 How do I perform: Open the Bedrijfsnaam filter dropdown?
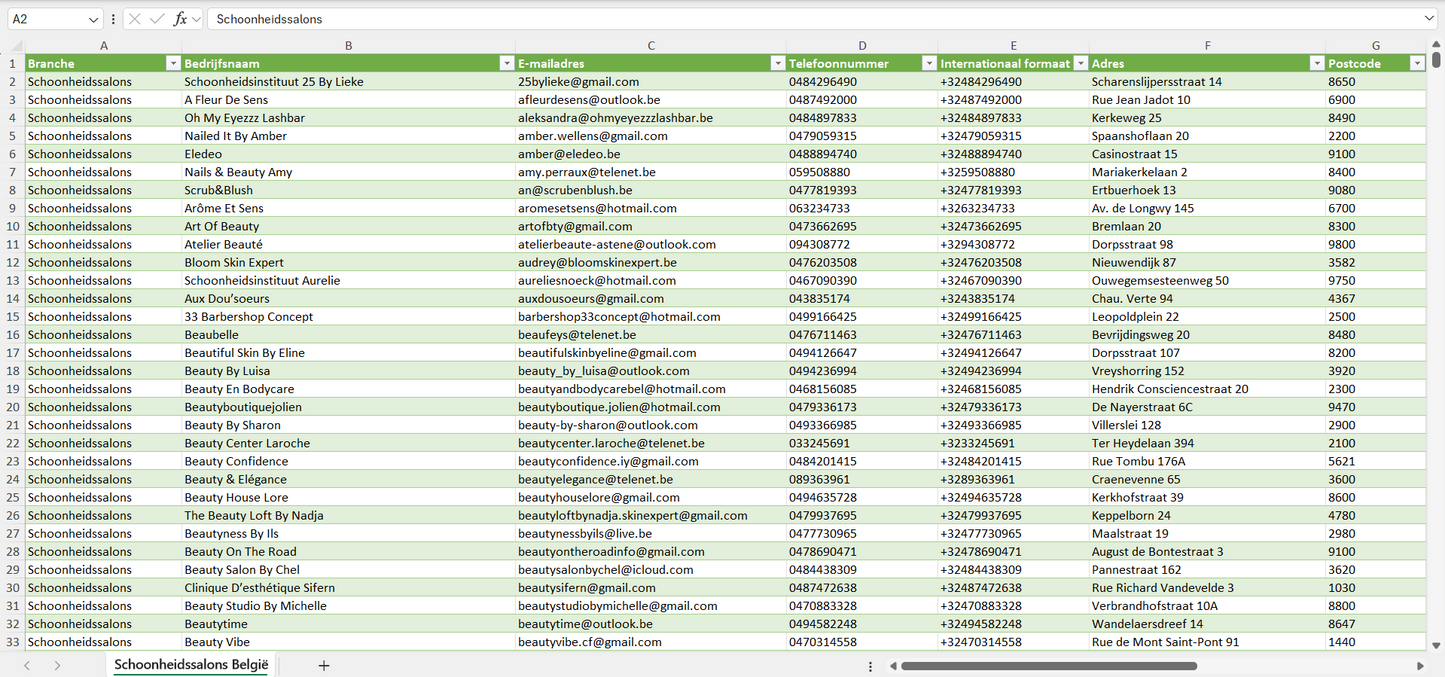(x=506, y=63)
